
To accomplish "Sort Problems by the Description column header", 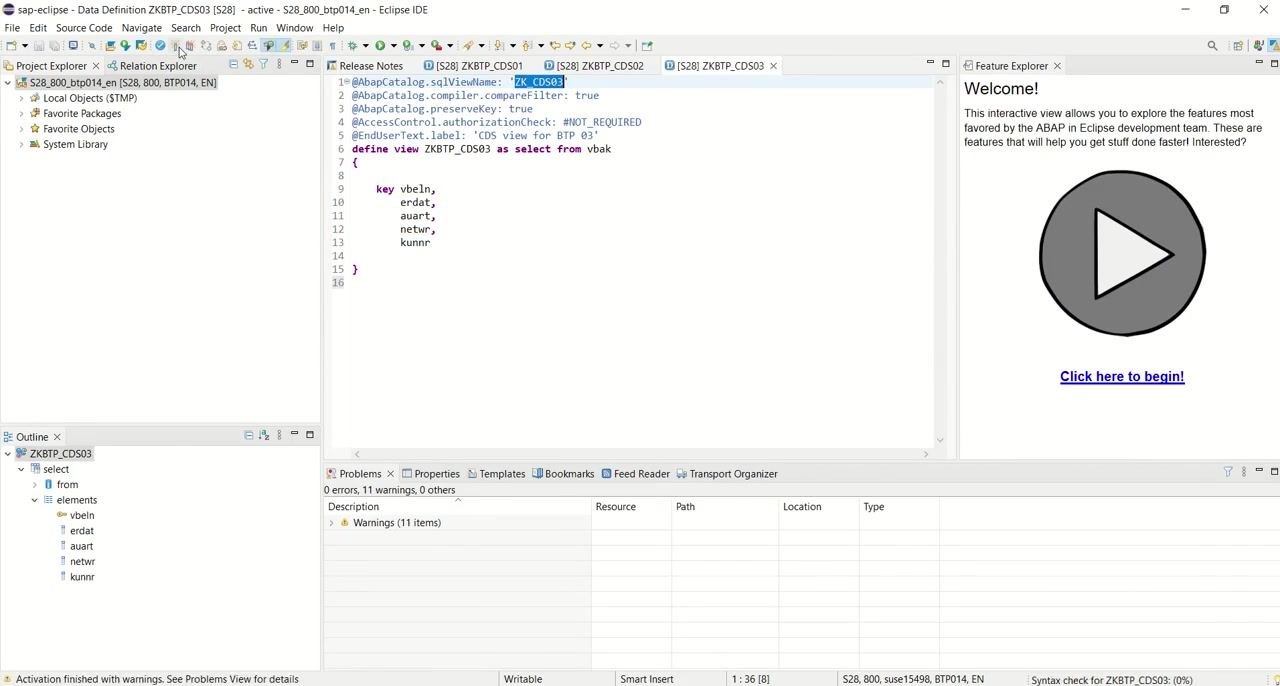I will [458, 507].
